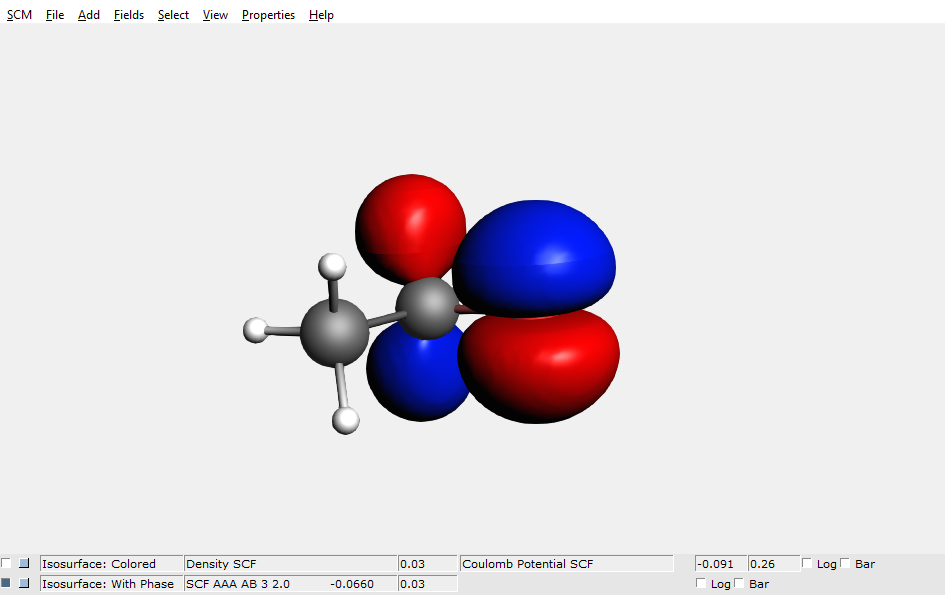Open the Isosurface: Colored type dropdown
945x595 pixels.
[110, 563]
